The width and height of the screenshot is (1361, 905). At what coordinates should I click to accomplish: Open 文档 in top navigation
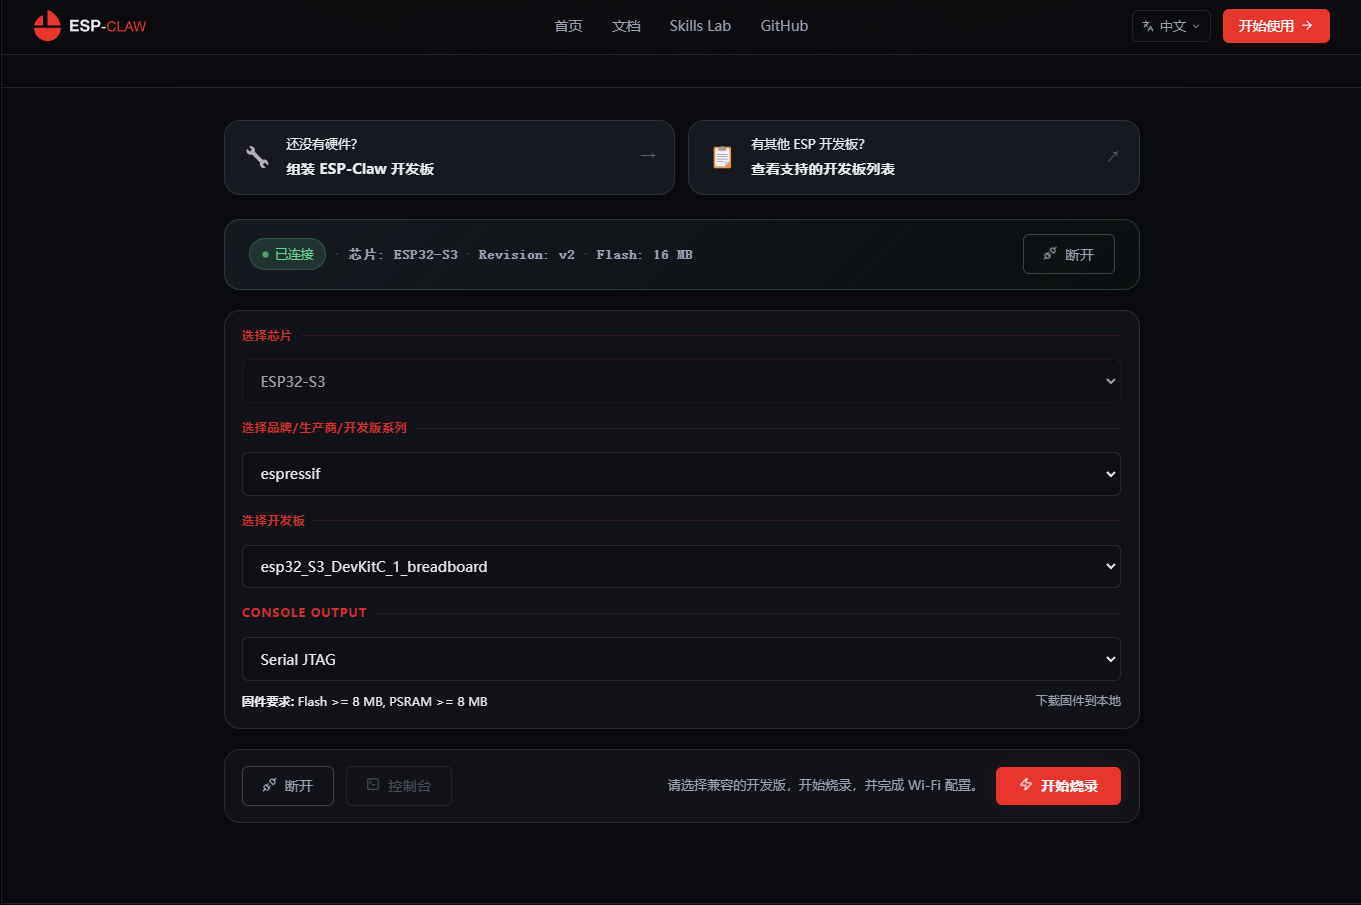[x=626, y=26]
